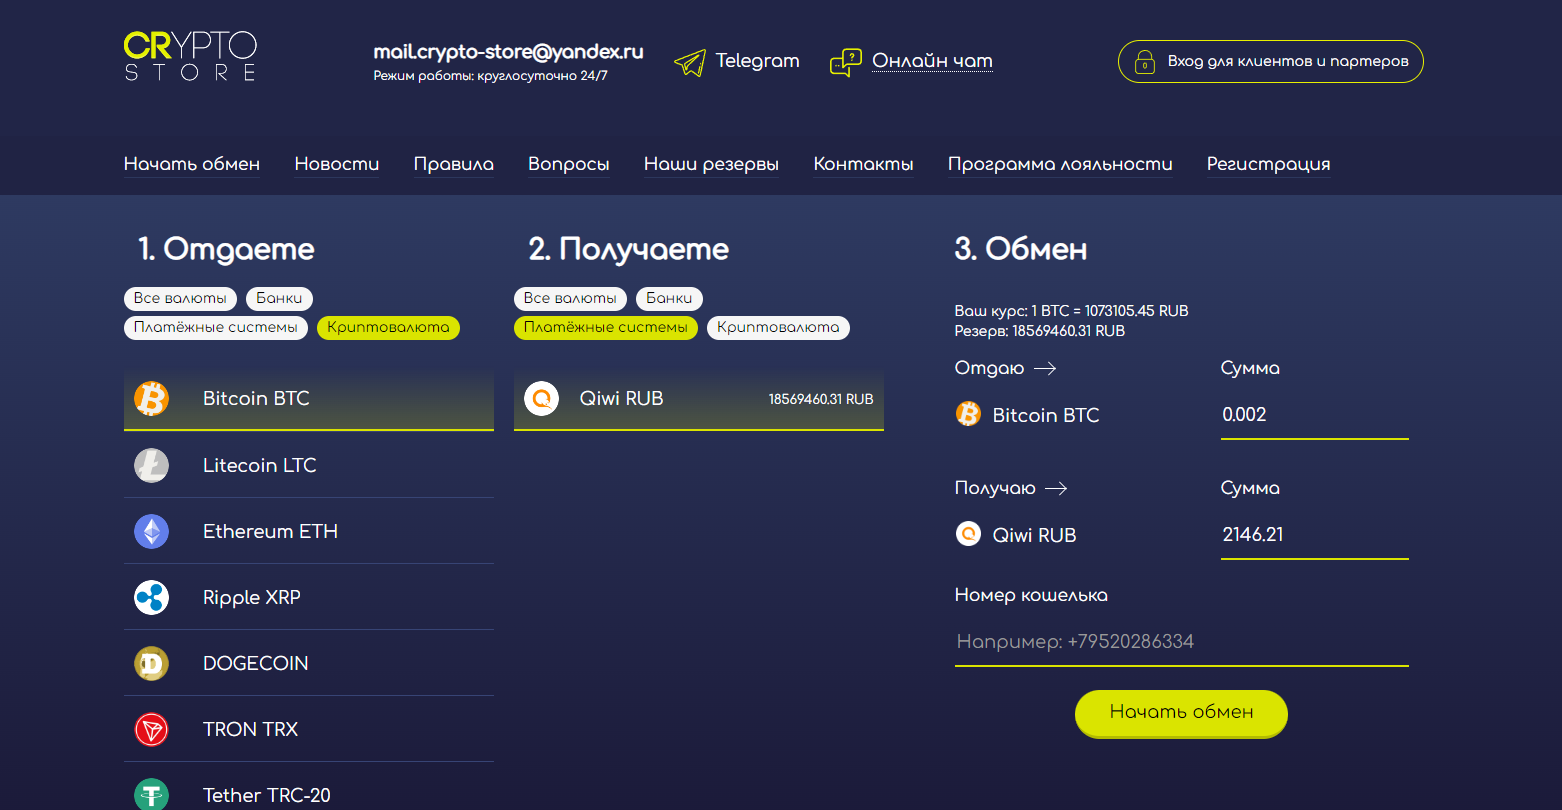Select Qiwi RUB as receive currency
Viewport: 1562px width, 810px height.
click(699, 398)
